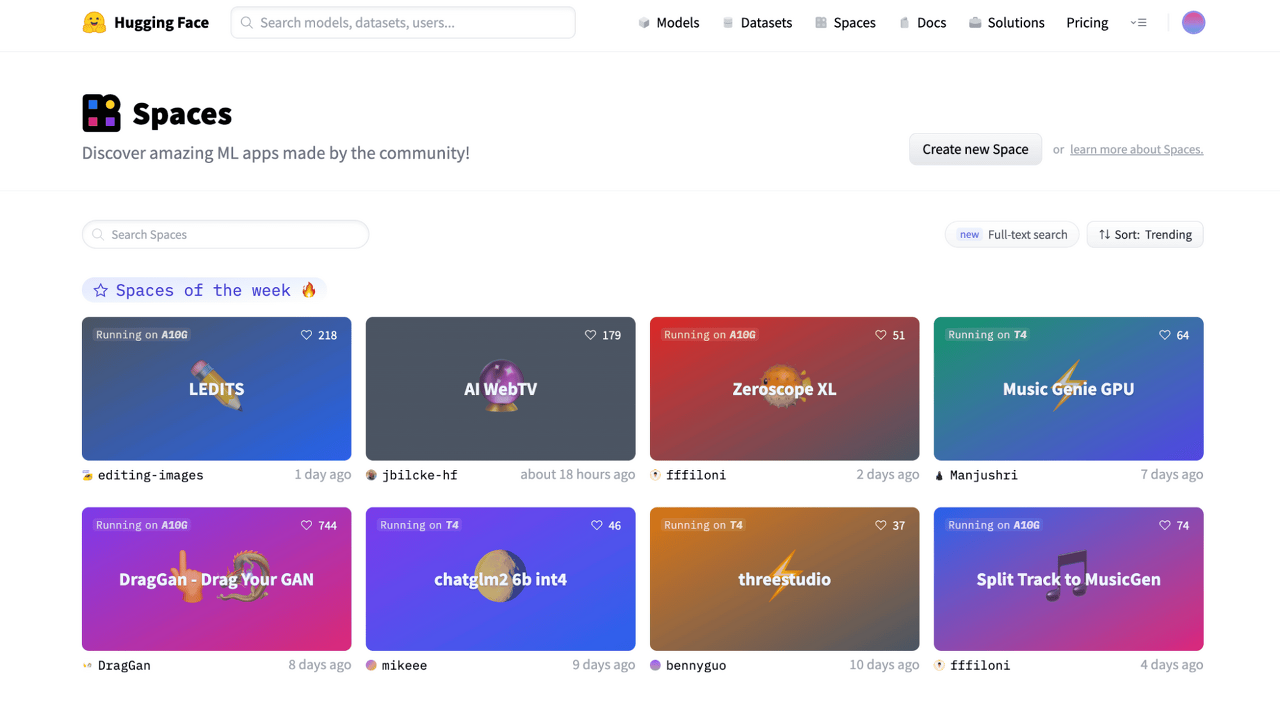Open editing-images author link
Image resolution: width=1280 pixels, height=722 pixels.
point(151,475)
